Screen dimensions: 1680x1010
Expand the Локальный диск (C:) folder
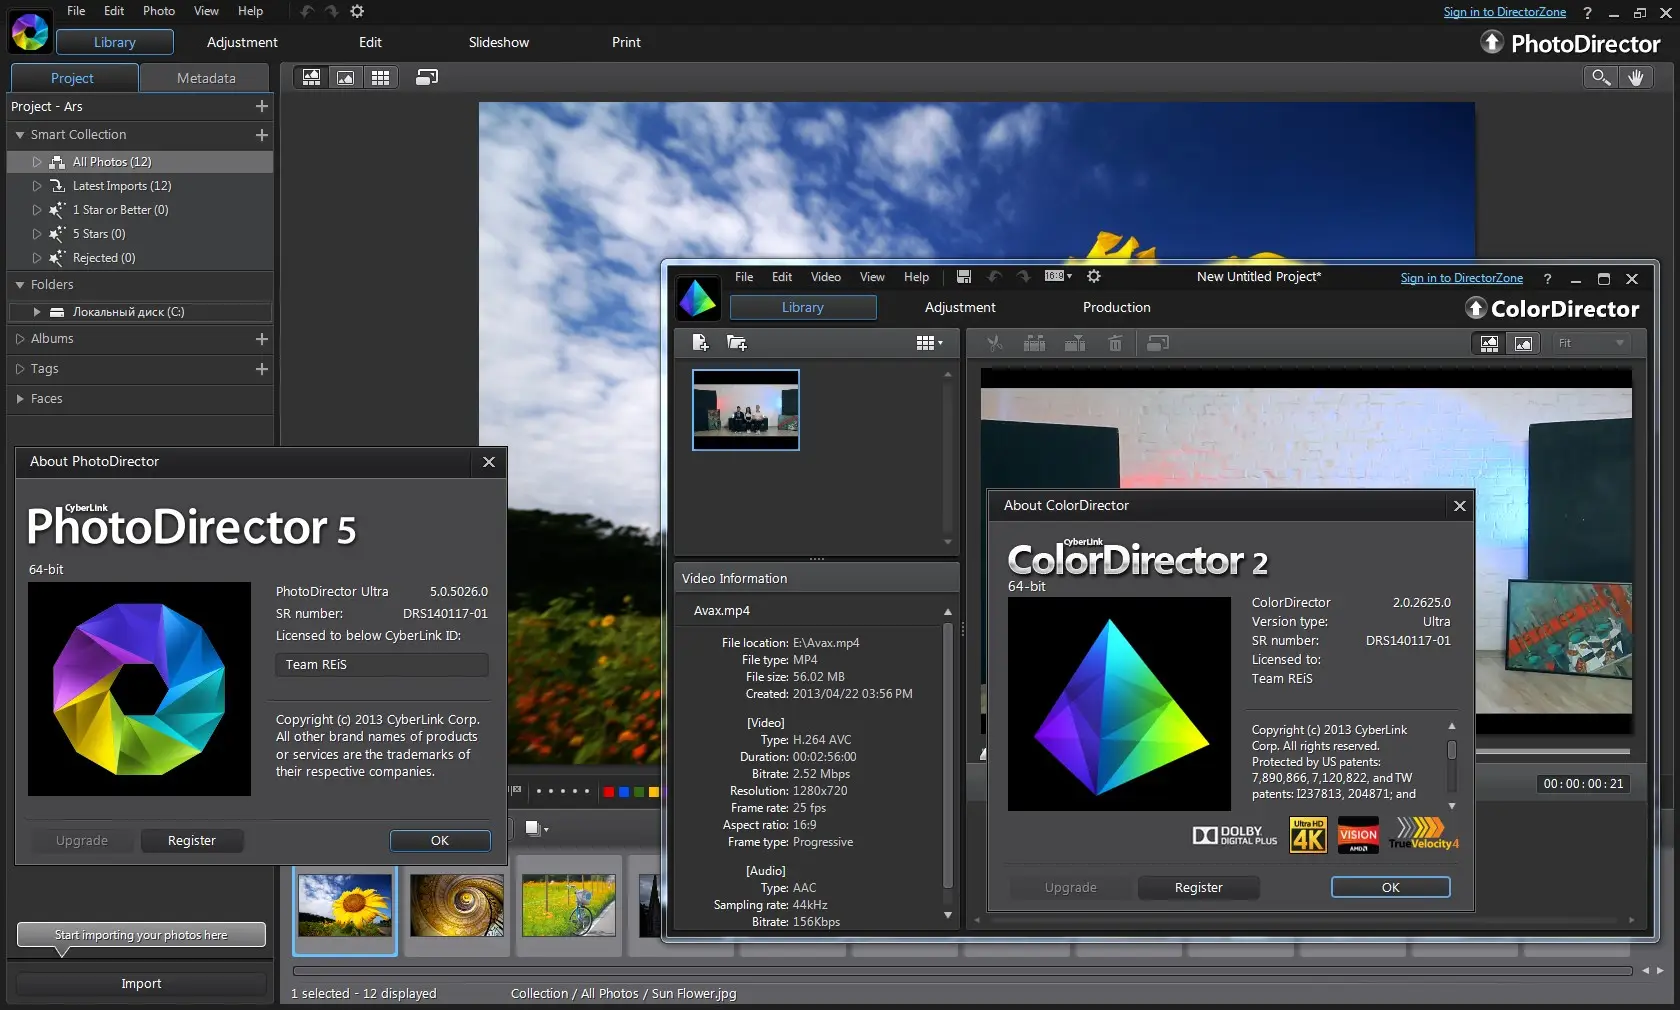click(37, 312)
